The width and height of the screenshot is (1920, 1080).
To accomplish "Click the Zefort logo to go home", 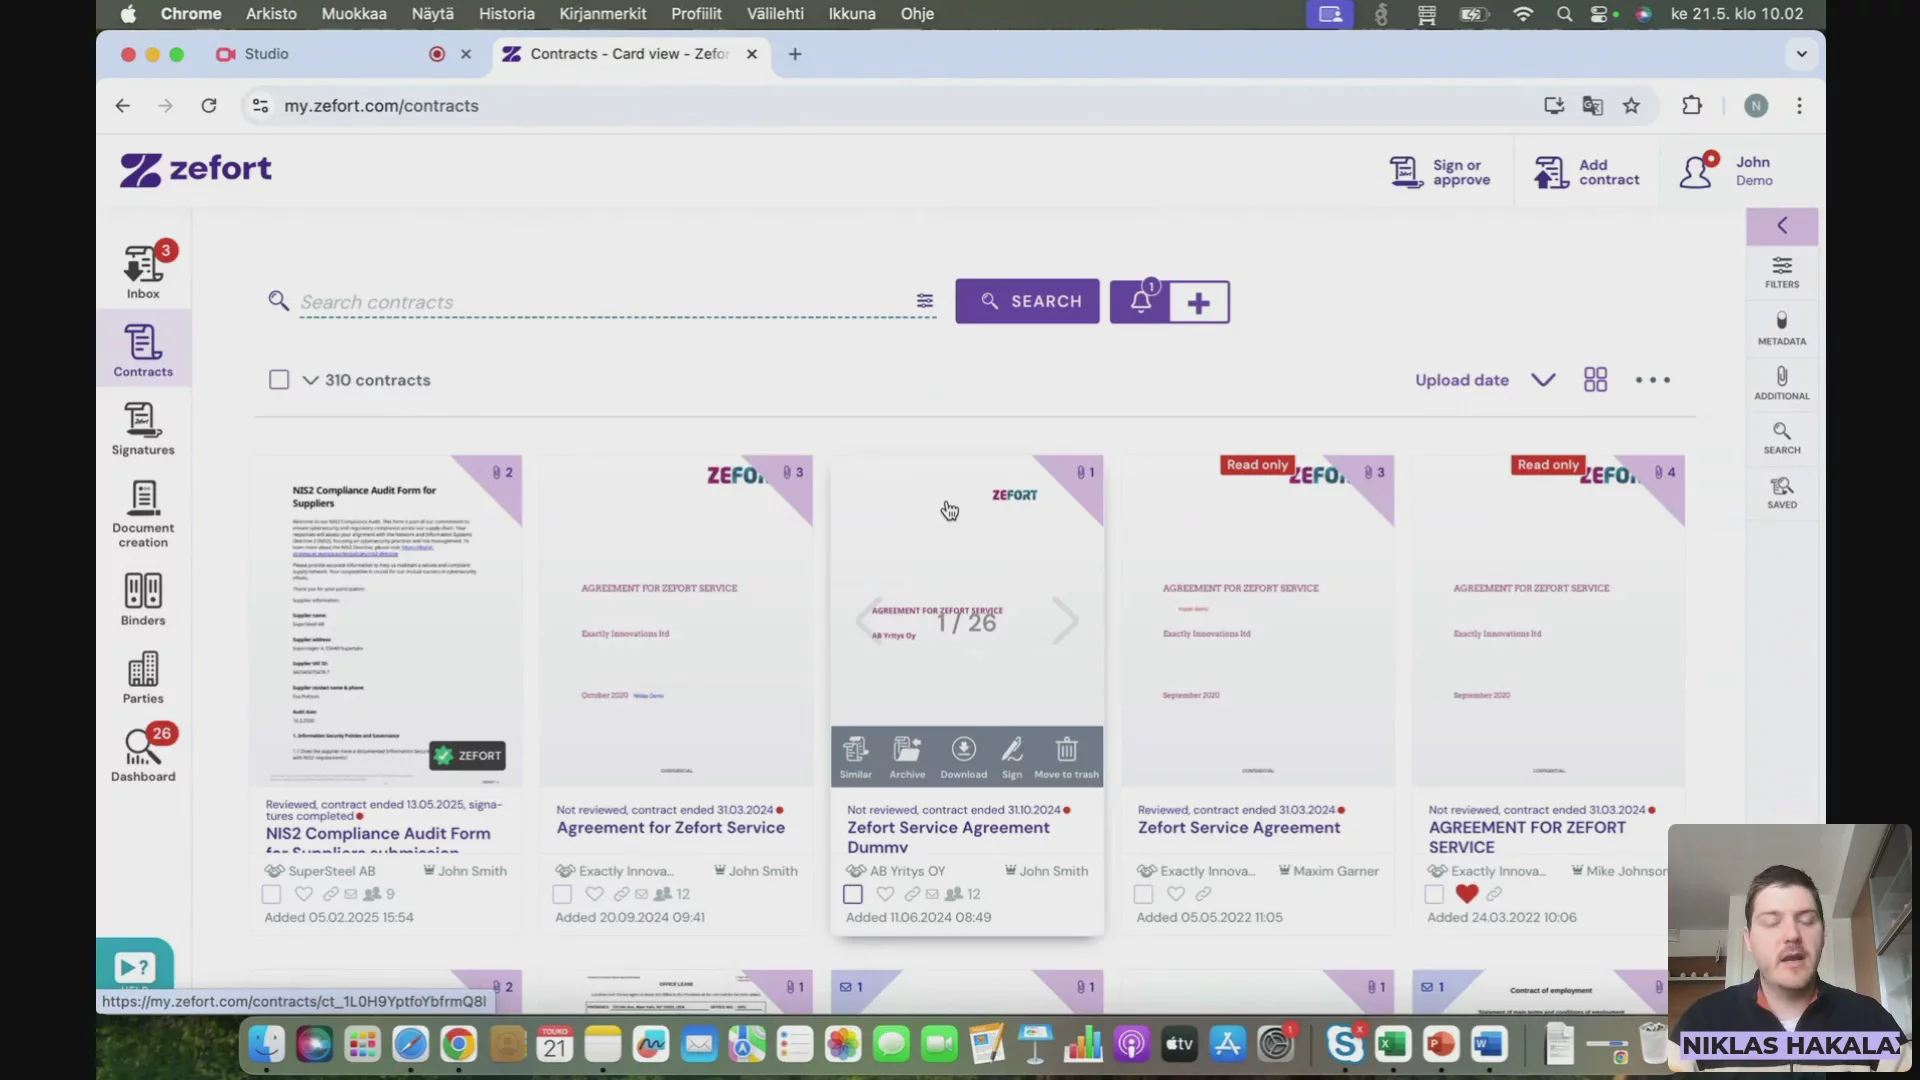I will [196, 170].
